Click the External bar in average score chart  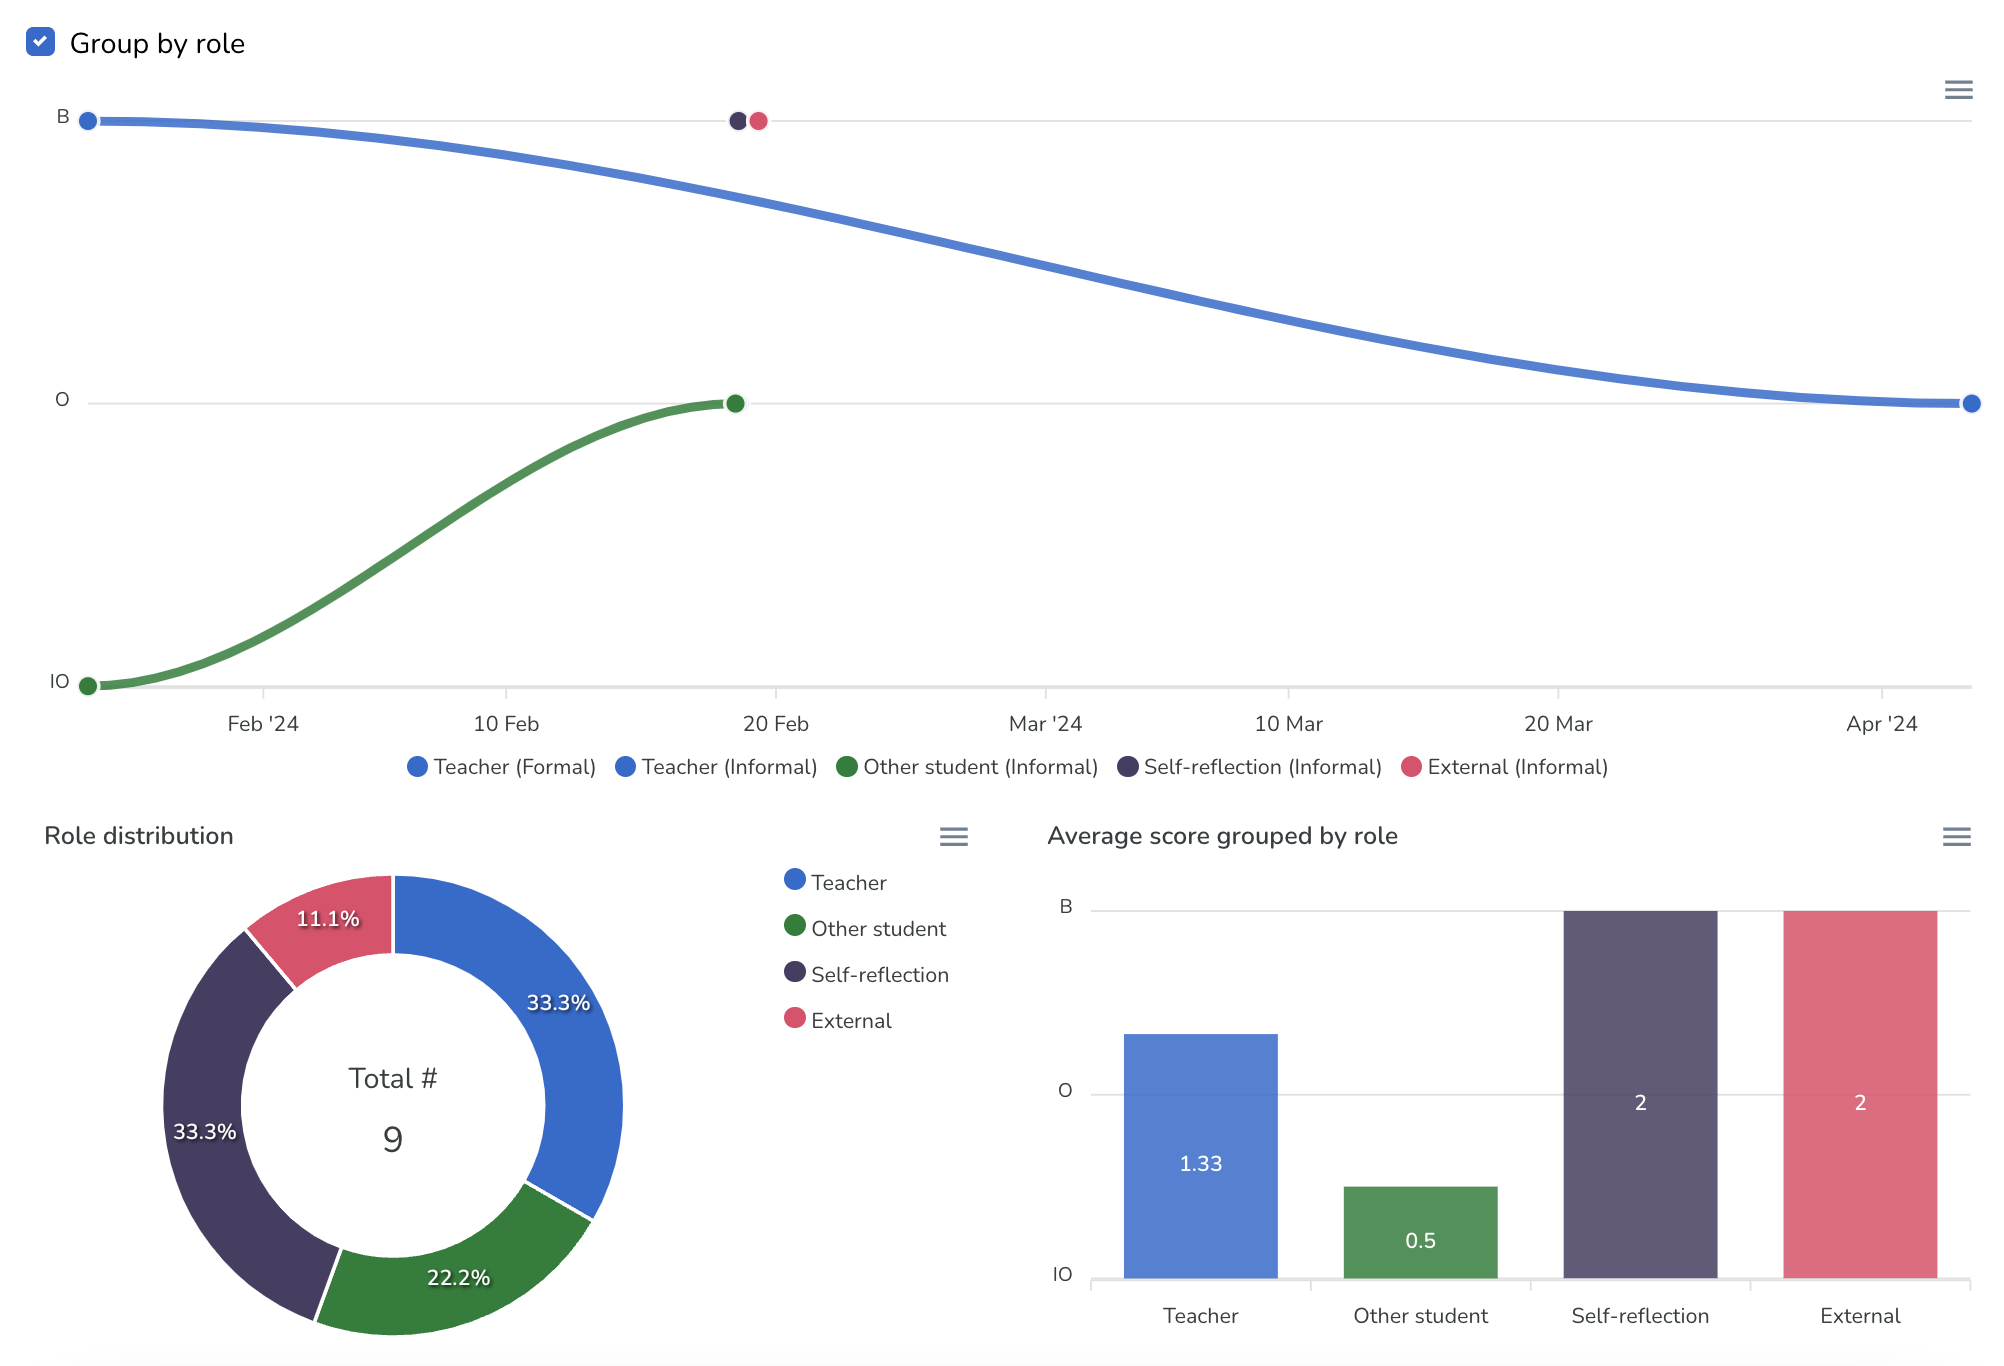click(1858, 1096)
